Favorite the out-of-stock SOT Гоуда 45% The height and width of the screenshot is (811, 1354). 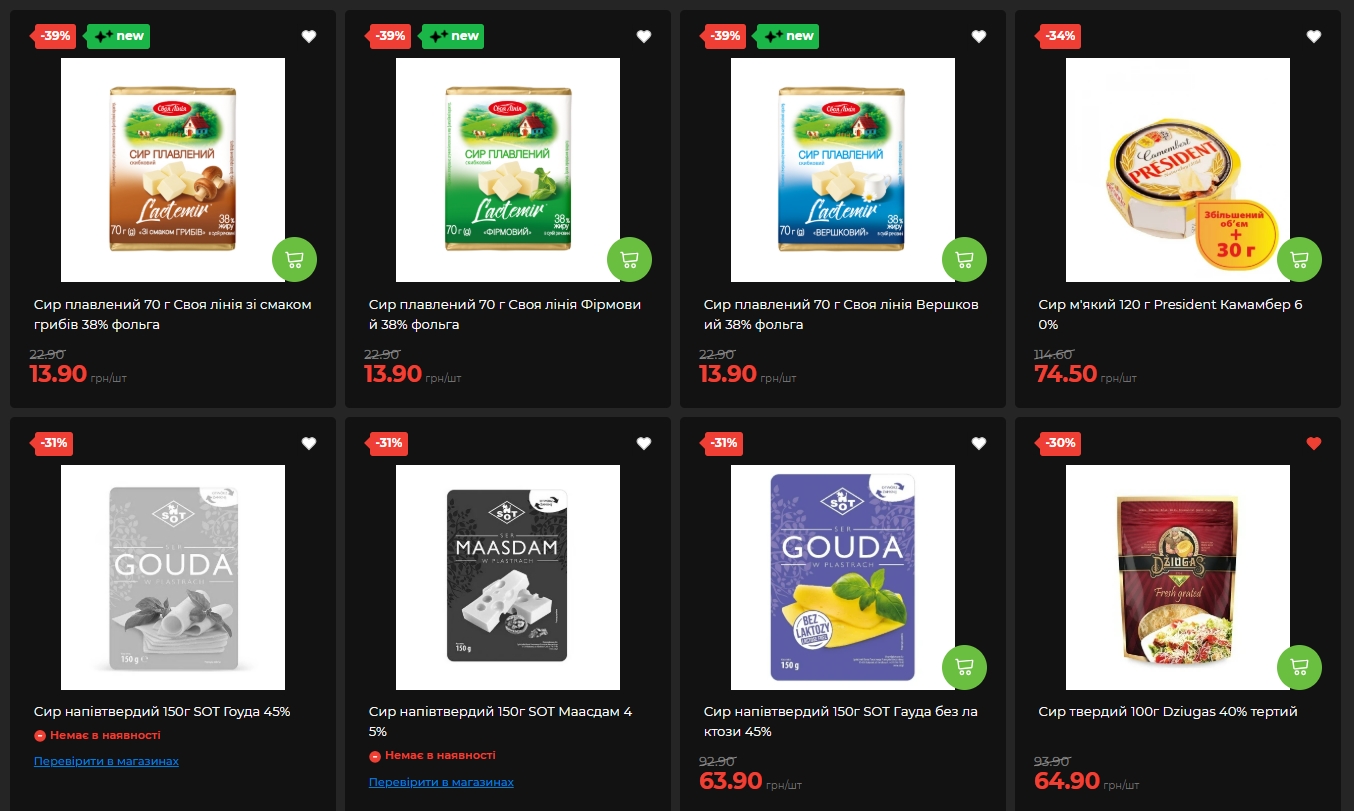click(x=309, y=443)
